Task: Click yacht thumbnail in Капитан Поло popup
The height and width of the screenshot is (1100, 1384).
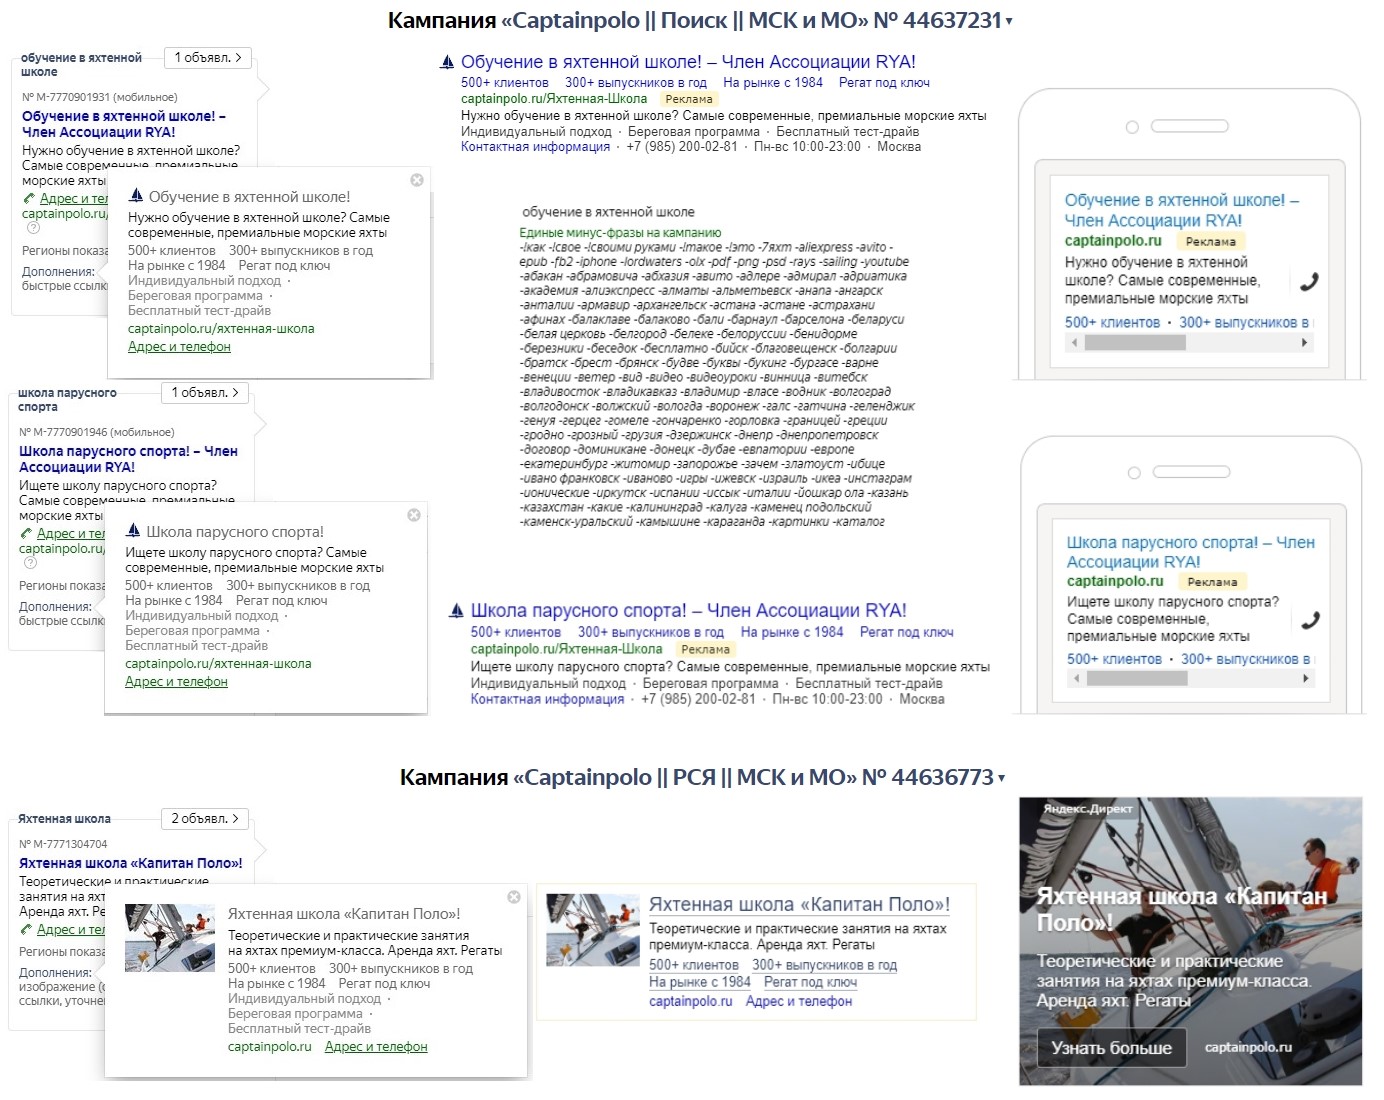Action: [x=170, y=938]
